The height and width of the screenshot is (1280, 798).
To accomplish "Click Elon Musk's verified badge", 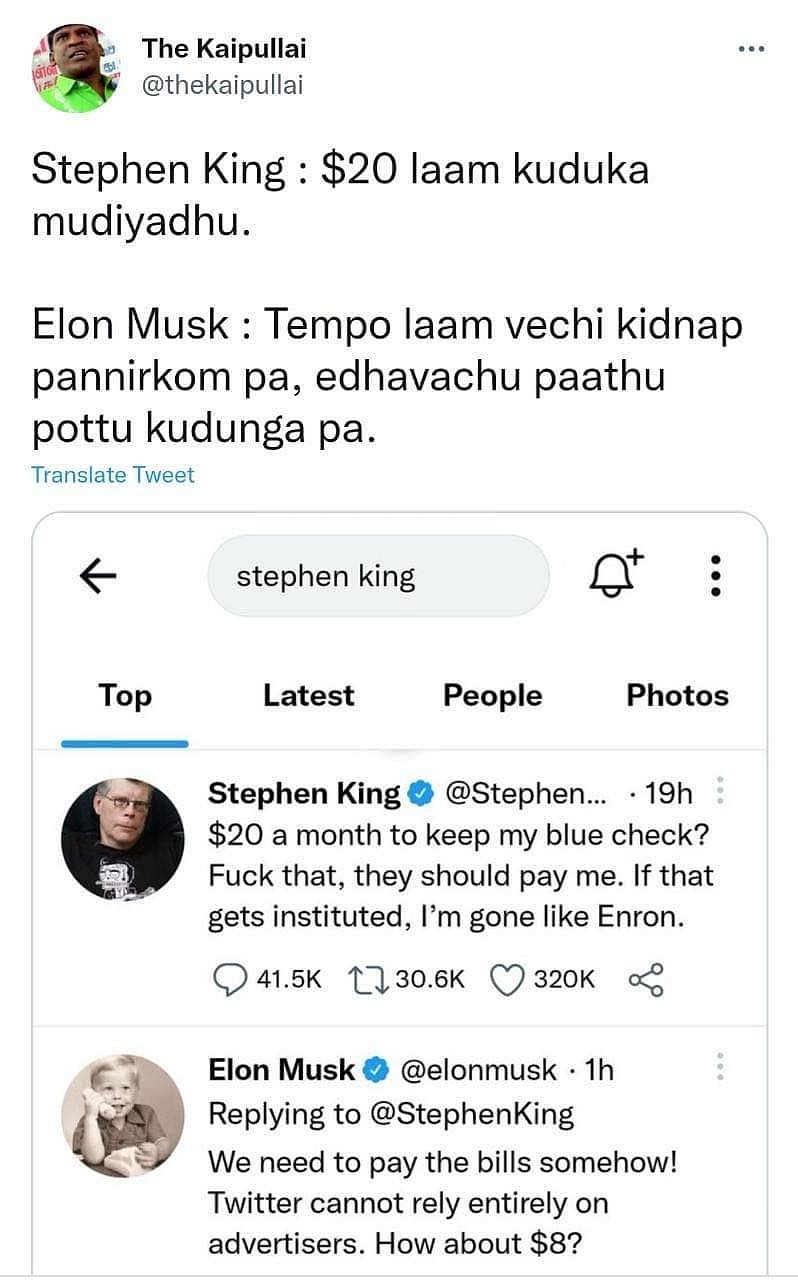I will (376, 1070).
